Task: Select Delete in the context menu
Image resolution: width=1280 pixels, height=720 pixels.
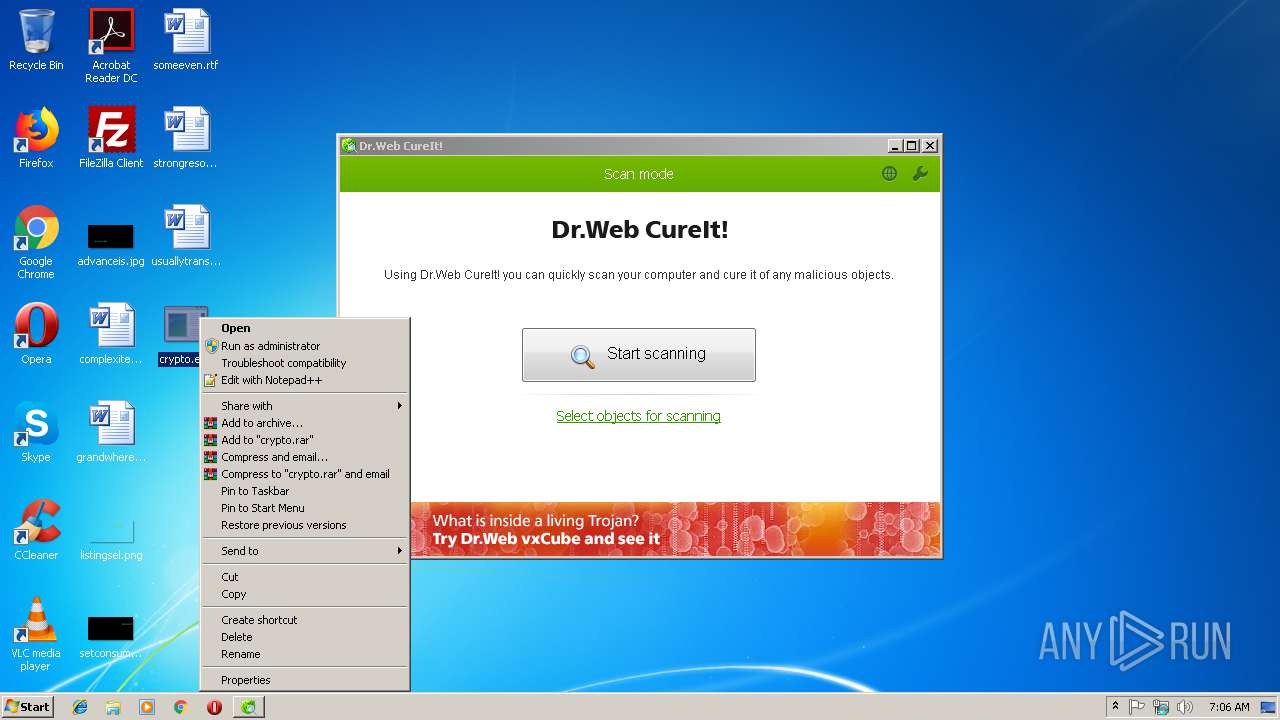Action: 305,637
